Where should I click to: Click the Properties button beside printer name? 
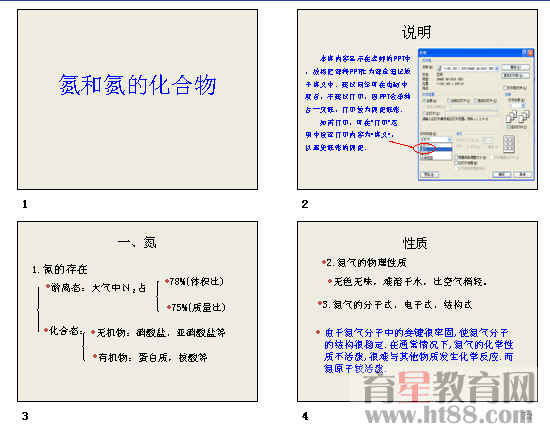(515, 67)
